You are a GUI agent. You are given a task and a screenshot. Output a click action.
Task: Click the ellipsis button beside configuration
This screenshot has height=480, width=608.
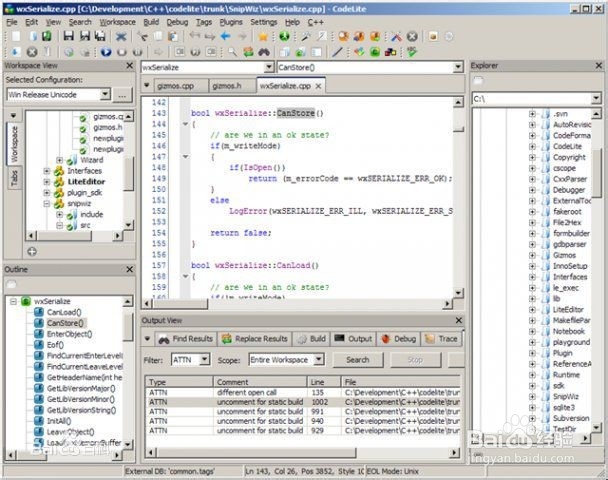(122, 95)
